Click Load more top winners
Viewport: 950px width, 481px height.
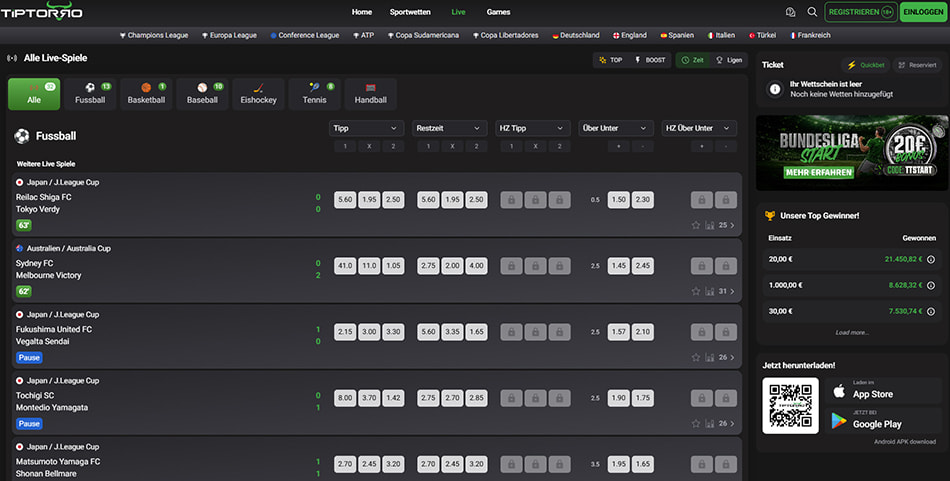[852, 332]
